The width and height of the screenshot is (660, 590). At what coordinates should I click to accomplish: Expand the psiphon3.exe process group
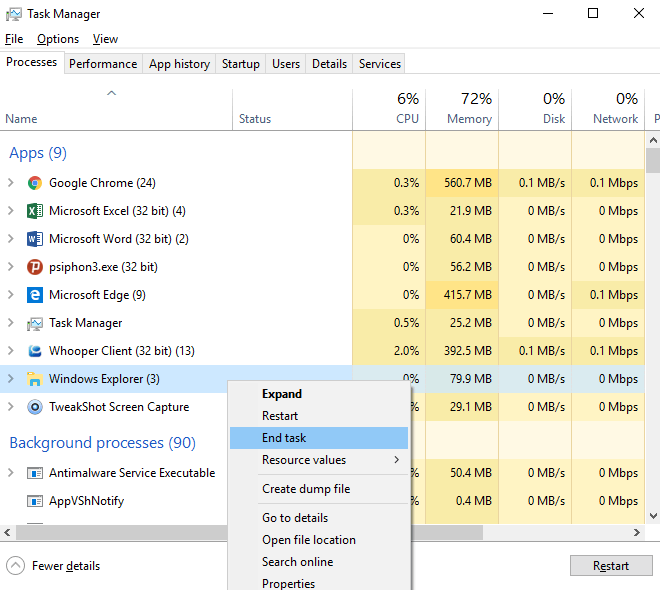[11, 267]
